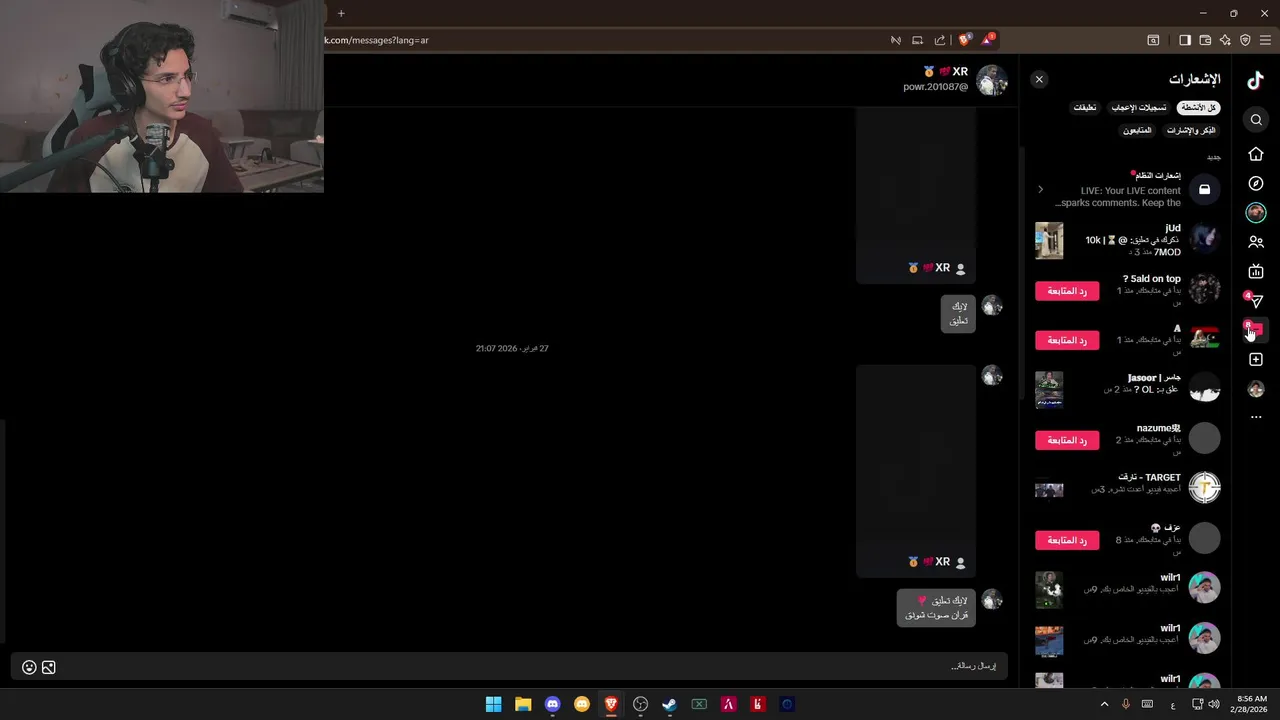The height and width of the screenshot is (720, 1280).
Task: Go to the Home feed icon
Action: coord(1256,154)
